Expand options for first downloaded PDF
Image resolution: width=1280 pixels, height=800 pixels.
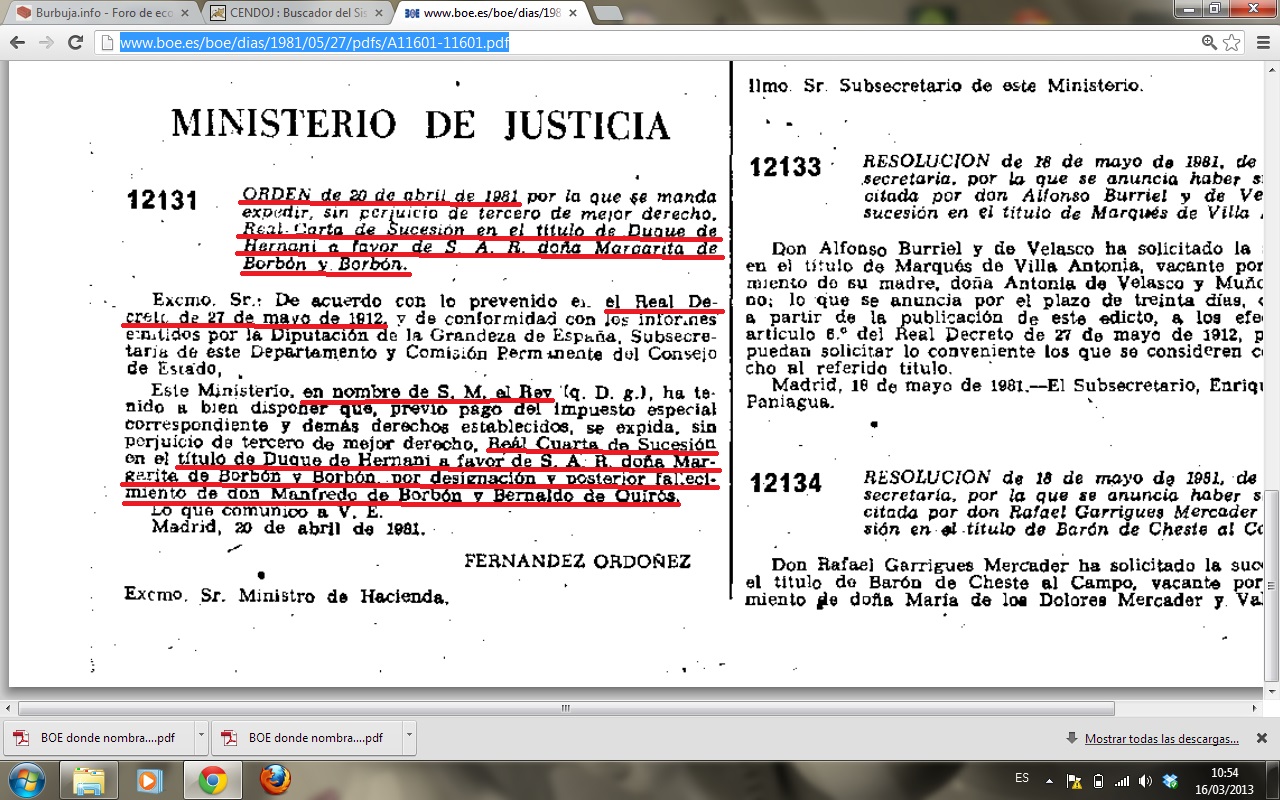[x=201, y=738]
